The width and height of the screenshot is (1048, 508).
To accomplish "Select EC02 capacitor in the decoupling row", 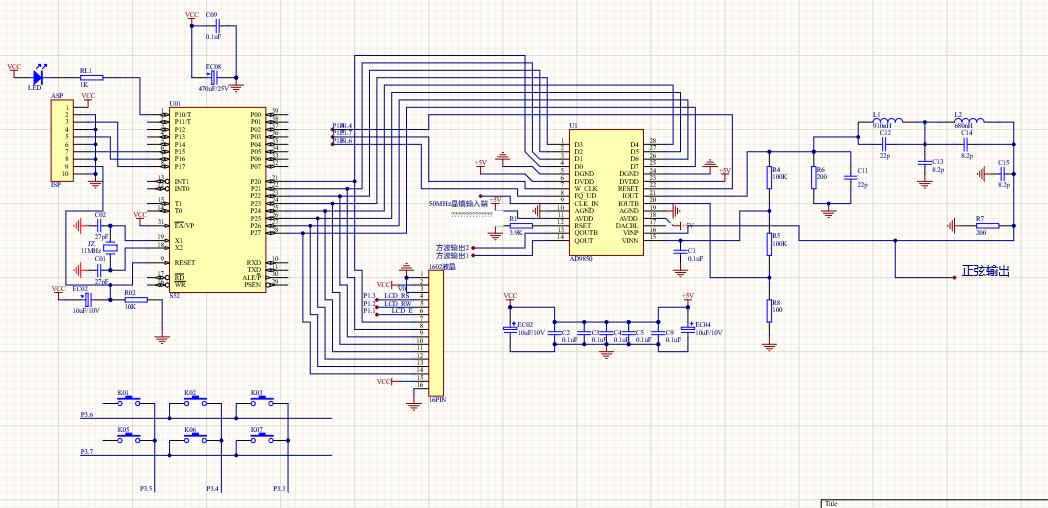I will tap(511, 329).
